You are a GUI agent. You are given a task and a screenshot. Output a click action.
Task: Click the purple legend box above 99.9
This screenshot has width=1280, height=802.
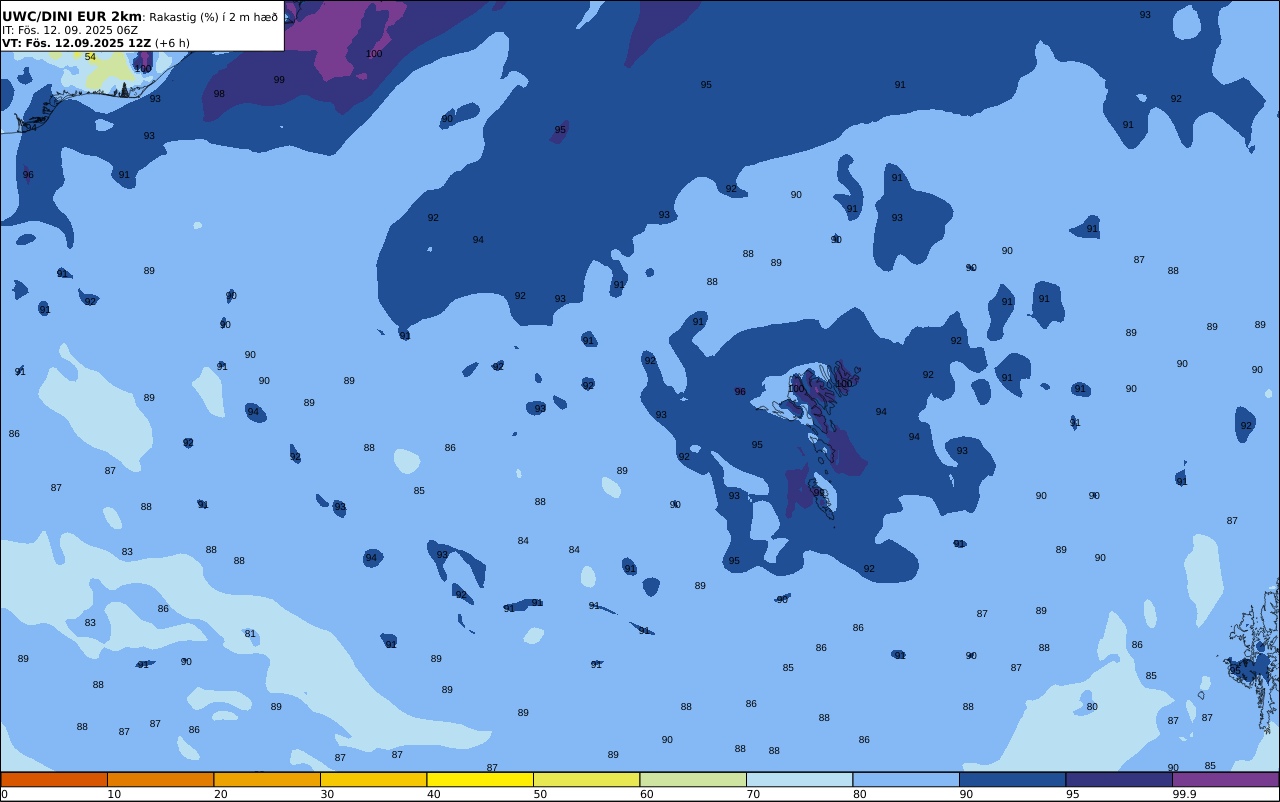click(x=1225, y=779)
